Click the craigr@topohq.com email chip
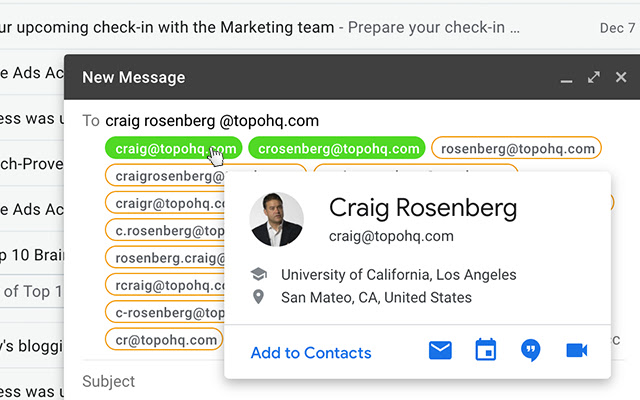 [x=163, y=203]
